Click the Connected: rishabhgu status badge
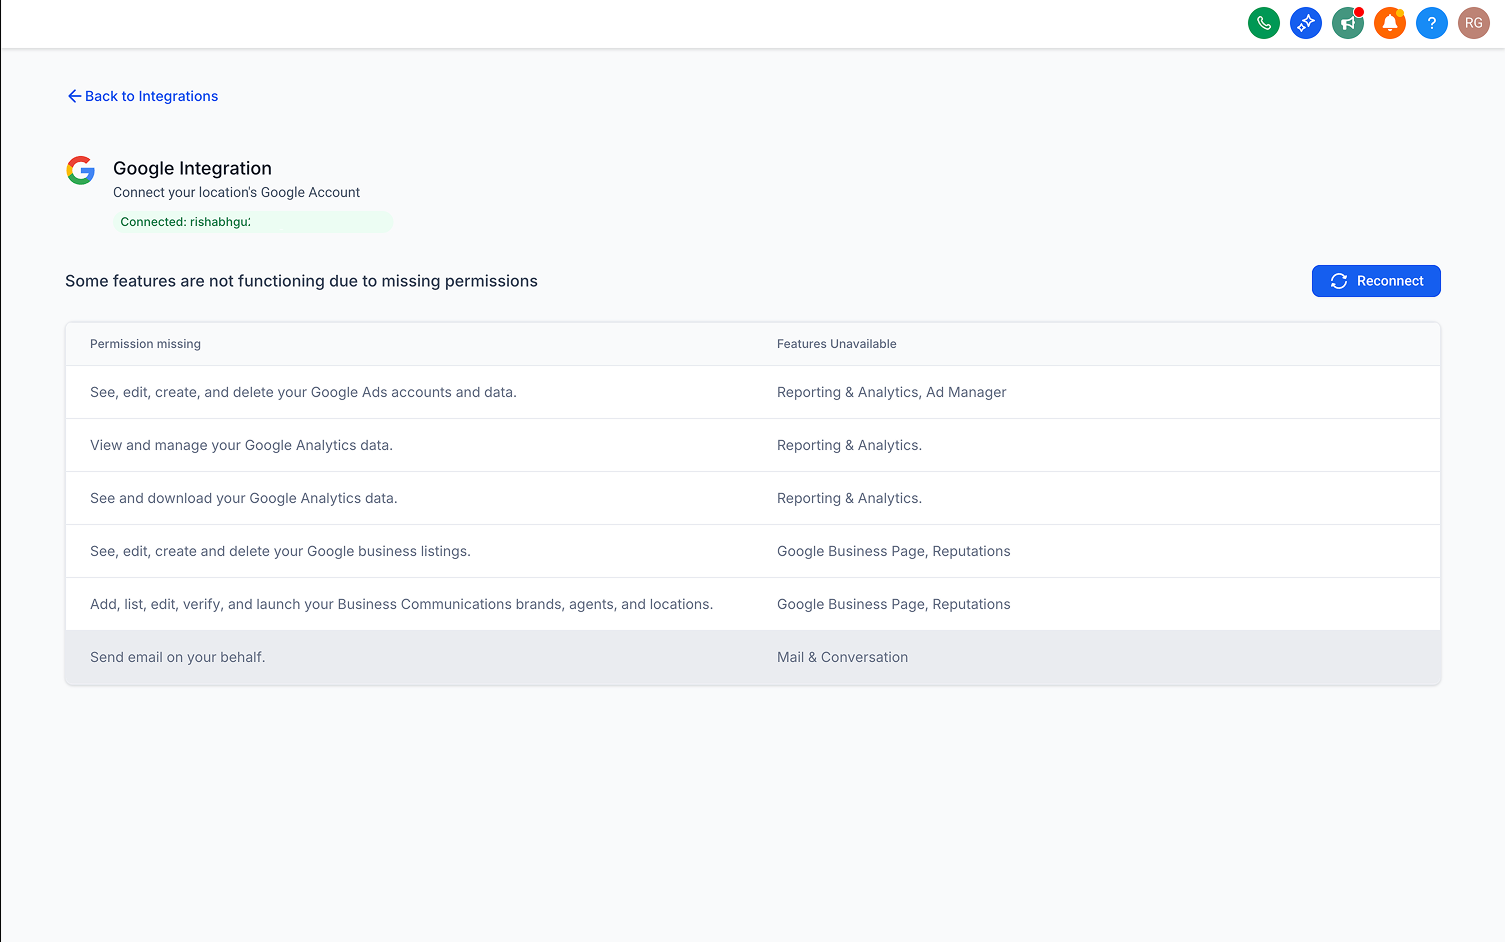 [253, 221]
